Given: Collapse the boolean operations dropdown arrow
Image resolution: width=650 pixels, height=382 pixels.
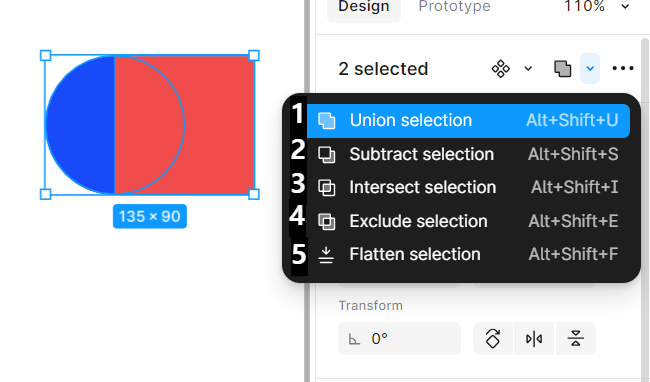Looking at the screenshot, I should [x=590, y=69].
